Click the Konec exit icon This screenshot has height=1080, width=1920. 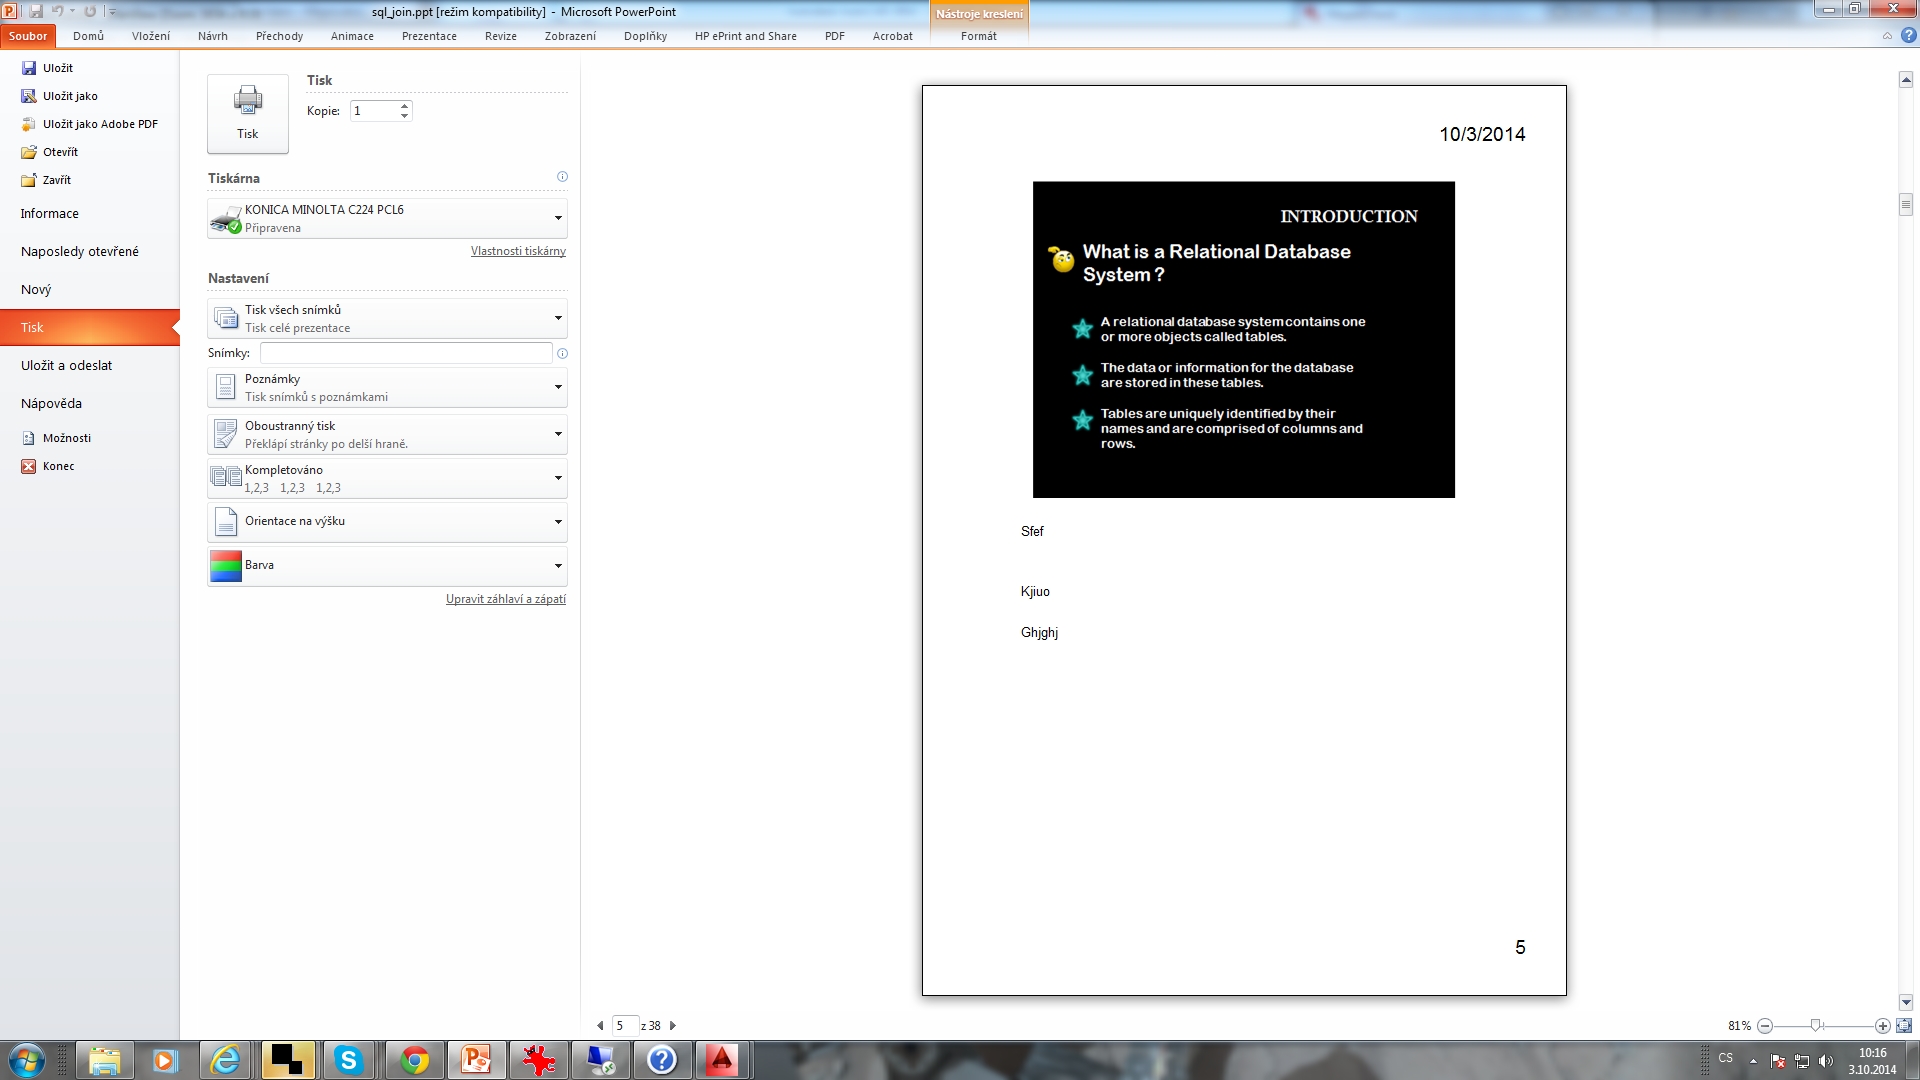point(29,466)
